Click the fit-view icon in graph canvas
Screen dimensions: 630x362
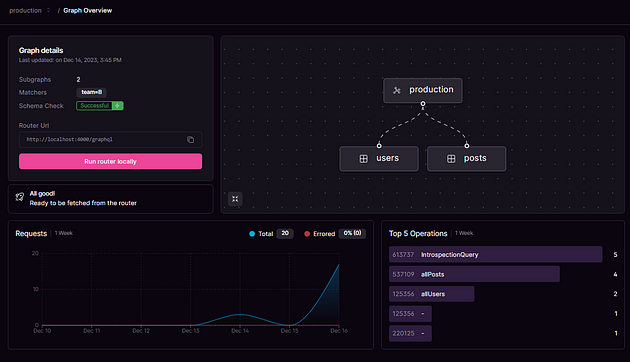235,199
